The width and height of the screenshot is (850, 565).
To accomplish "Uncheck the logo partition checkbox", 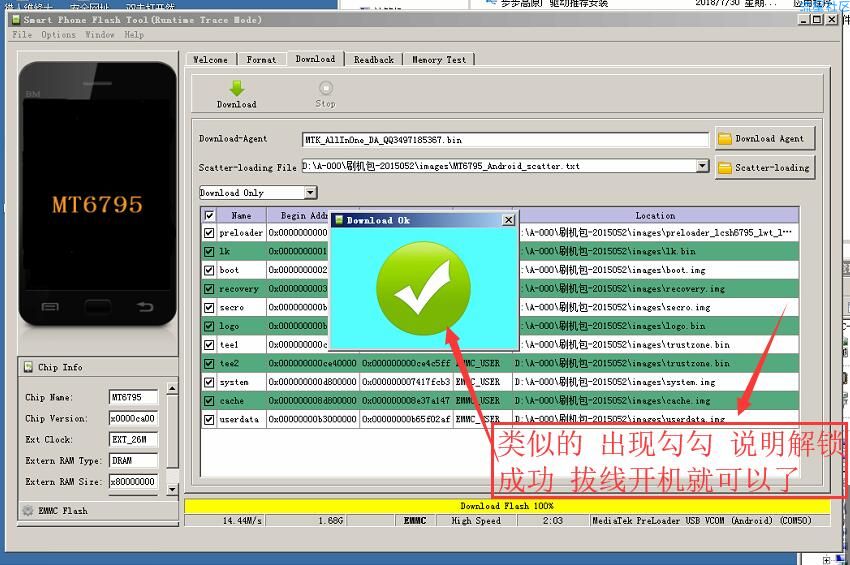I will point(209,326).
